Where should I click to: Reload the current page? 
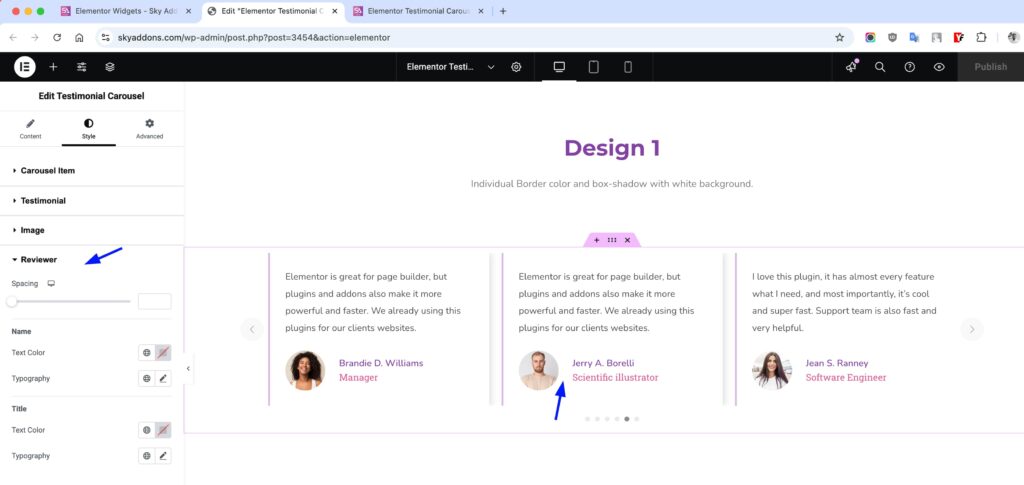(x=57, y=38)
